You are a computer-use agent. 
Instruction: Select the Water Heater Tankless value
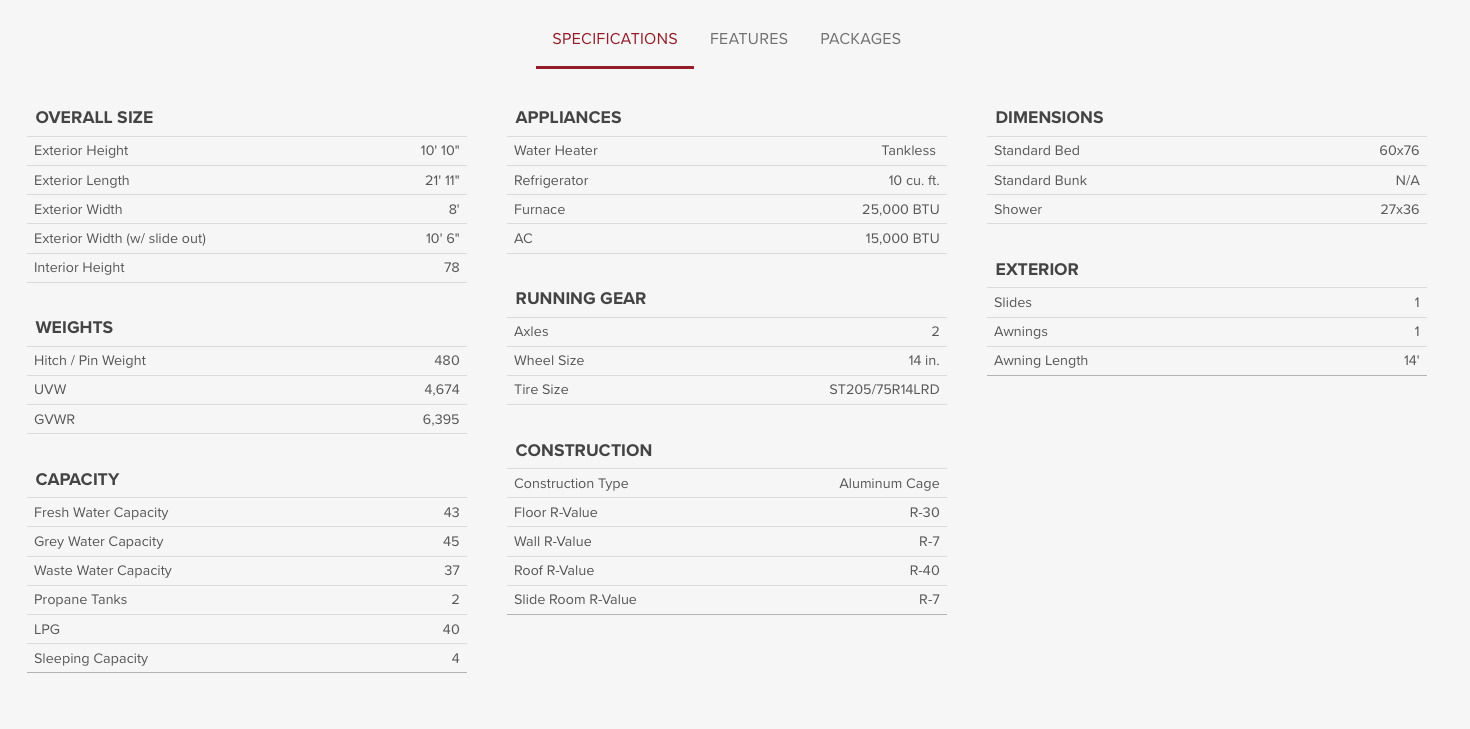click(x=909, y=151)
